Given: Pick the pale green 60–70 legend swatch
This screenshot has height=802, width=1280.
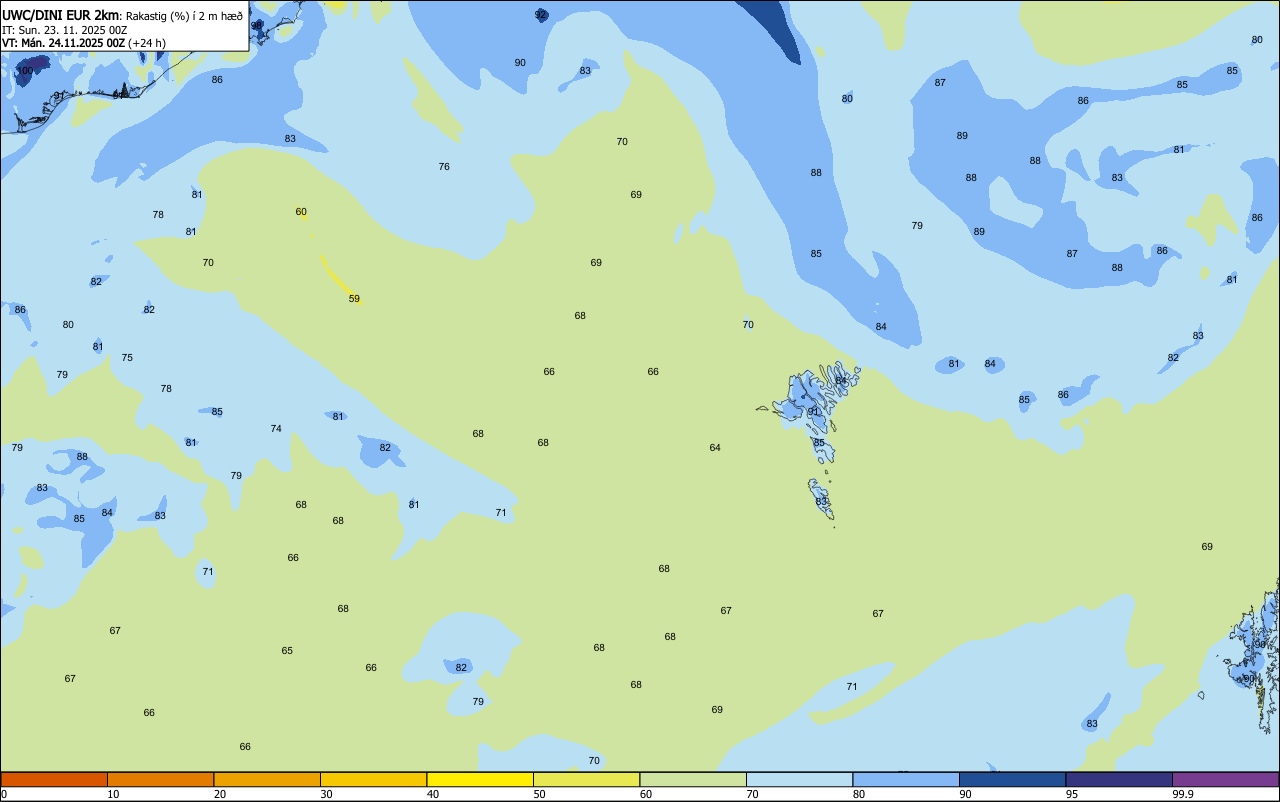Looking at the screenshot, I should click(x=693, y=779).
